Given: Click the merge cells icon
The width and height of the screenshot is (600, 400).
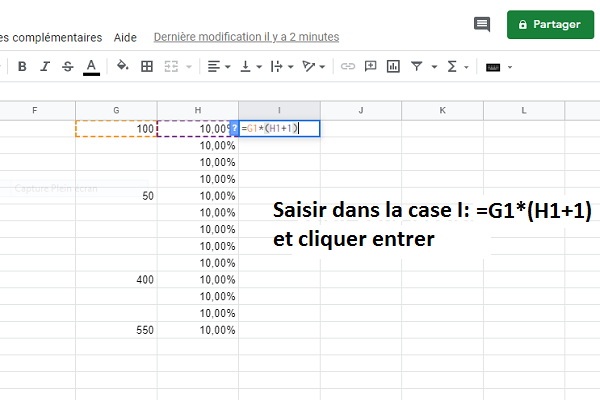Looking at the screenshot, I should click(x=171, y=67).
